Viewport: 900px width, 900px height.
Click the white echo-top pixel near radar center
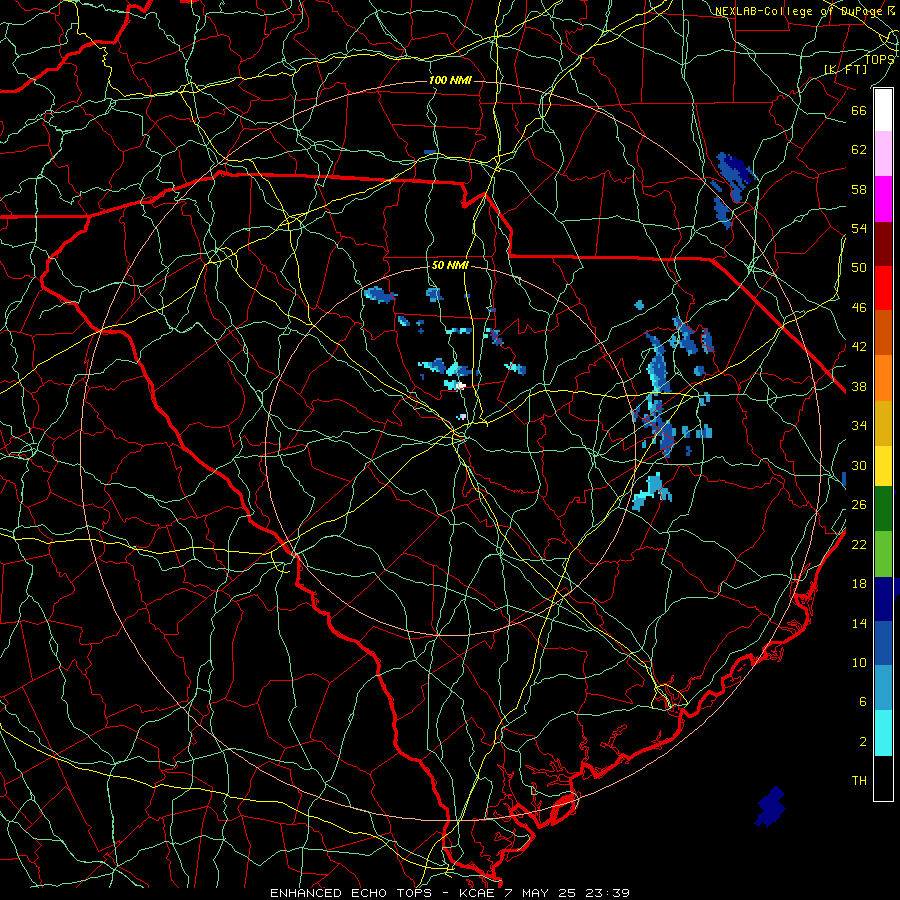(x=460, y=386)
